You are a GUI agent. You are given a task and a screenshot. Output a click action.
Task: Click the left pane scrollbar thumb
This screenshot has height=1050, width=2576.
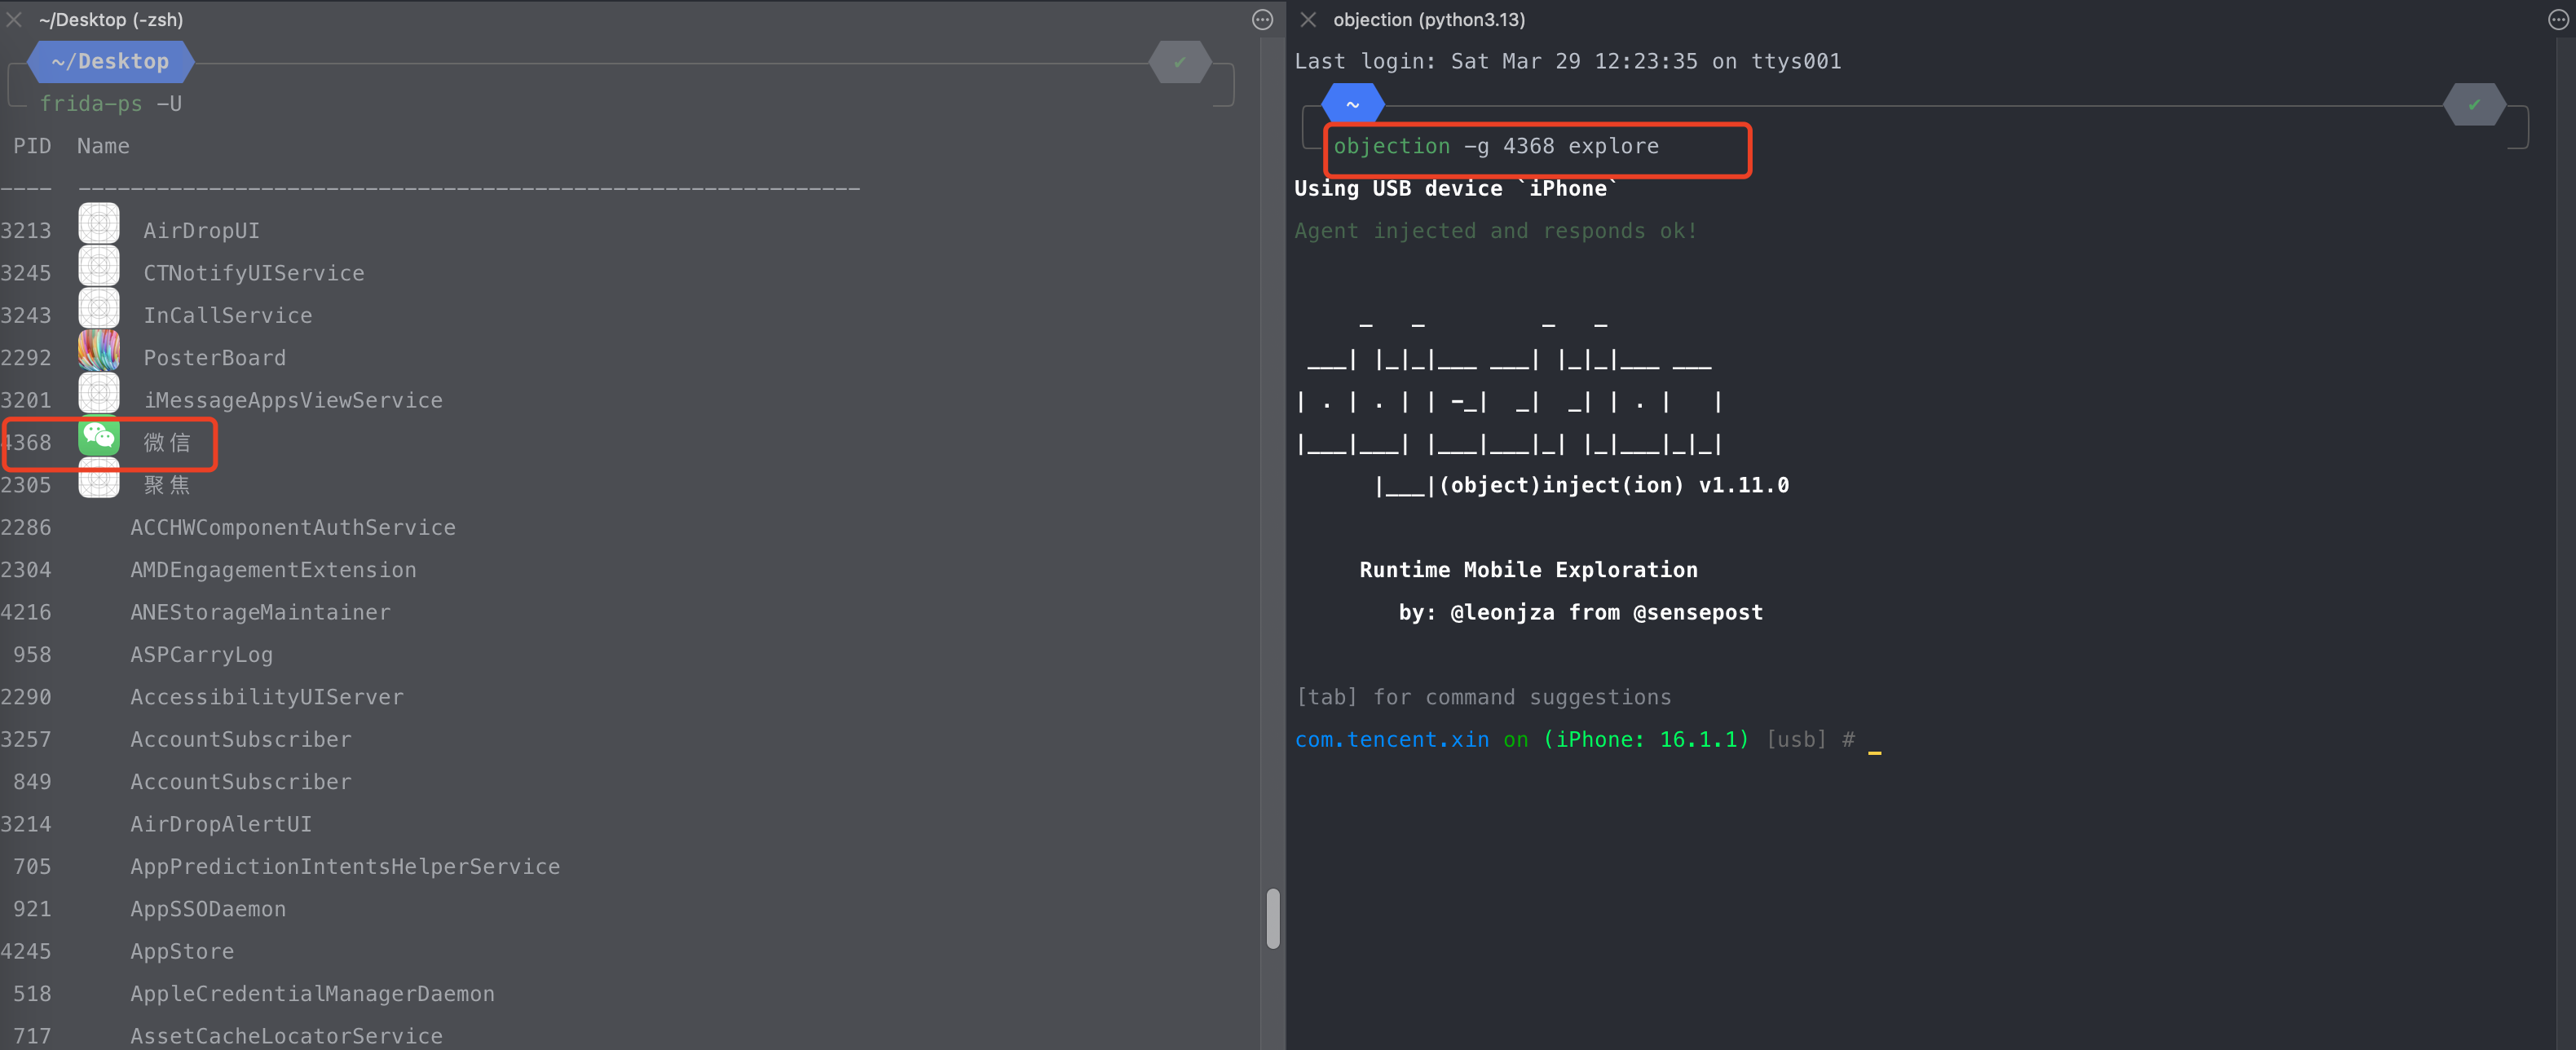coord(1273,918)
